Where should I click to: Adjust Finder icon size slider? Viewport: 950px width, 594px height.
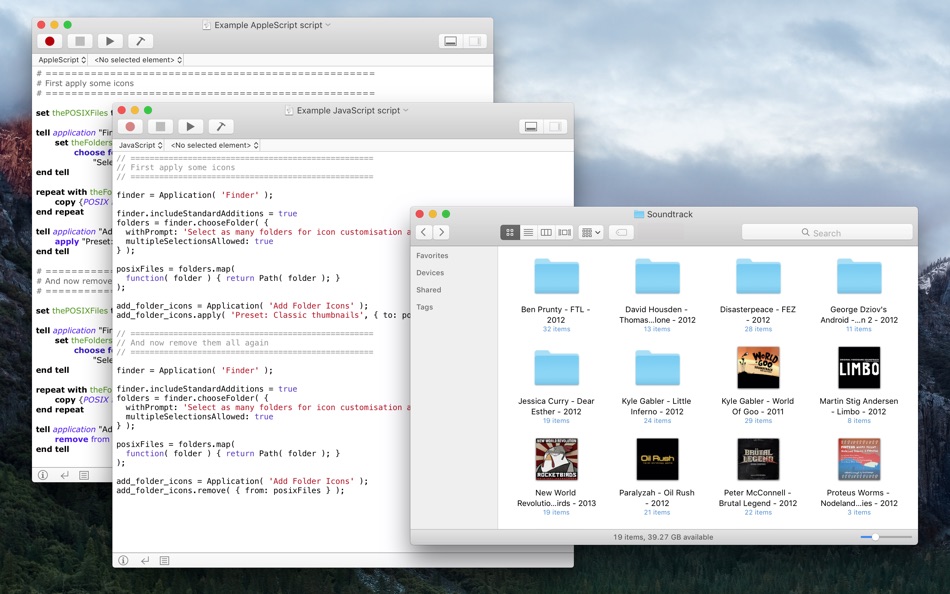pyautogui.click(x=886, y=537)
